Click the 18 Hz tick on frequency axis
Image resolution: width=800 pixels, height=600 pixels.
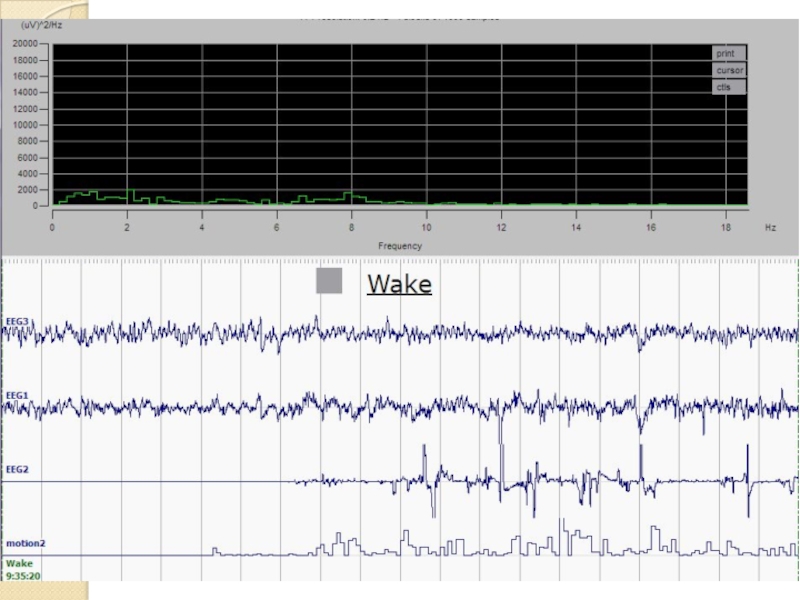[x=725, y=228]
